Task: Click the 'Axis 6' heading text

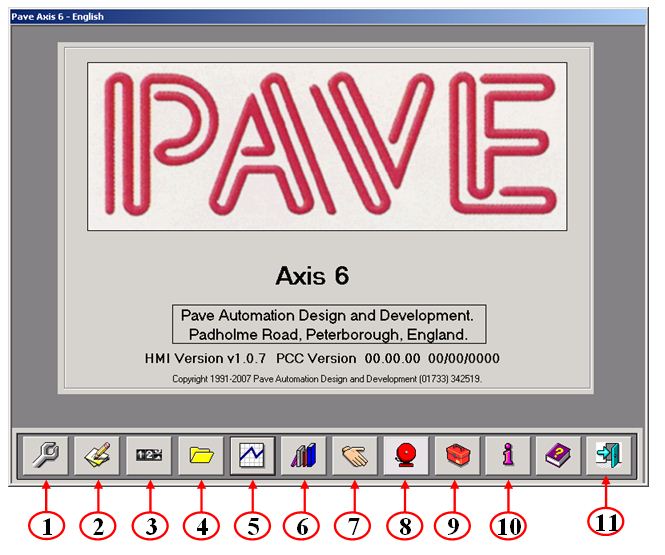Action: click(x=313, y=276)
